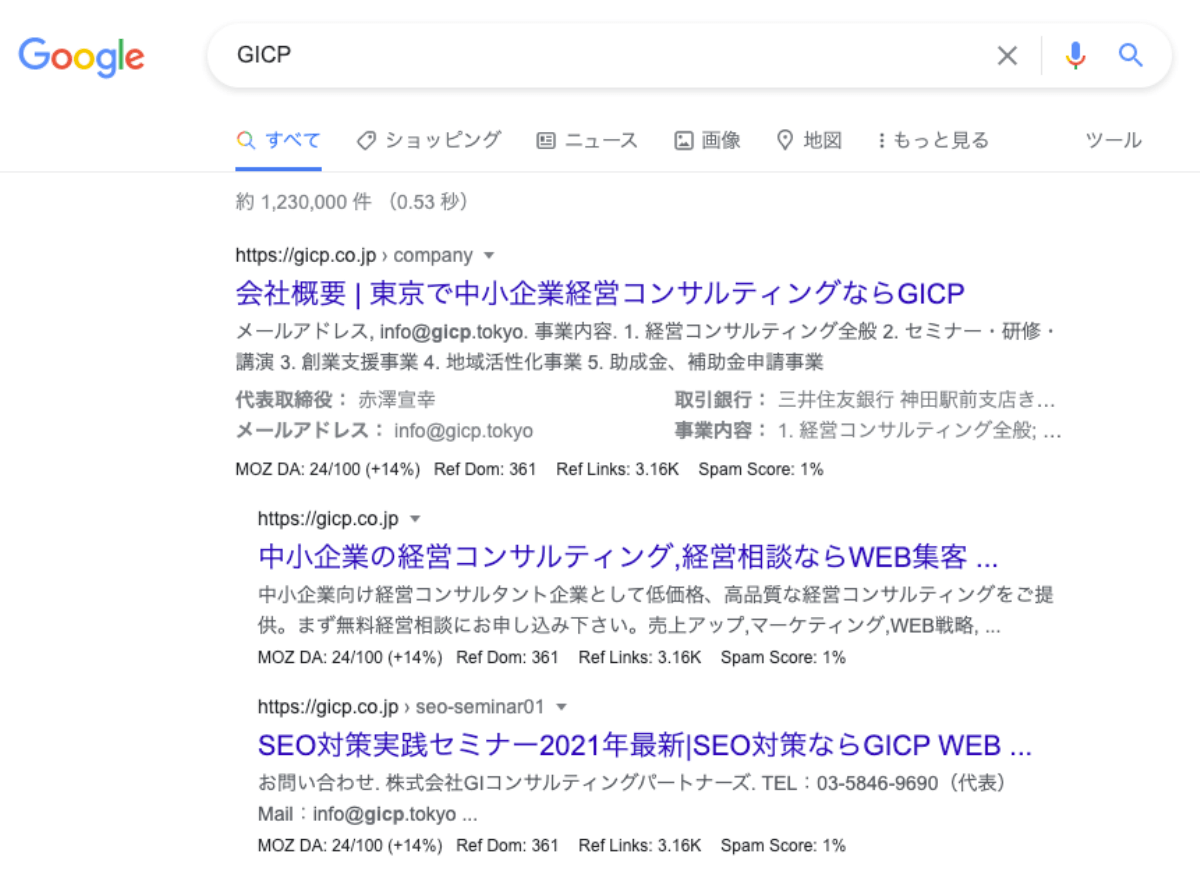Open the 中小企業の経営コンサルティング result link
The height and width of the screenshot is (885, 1200).
628,555
